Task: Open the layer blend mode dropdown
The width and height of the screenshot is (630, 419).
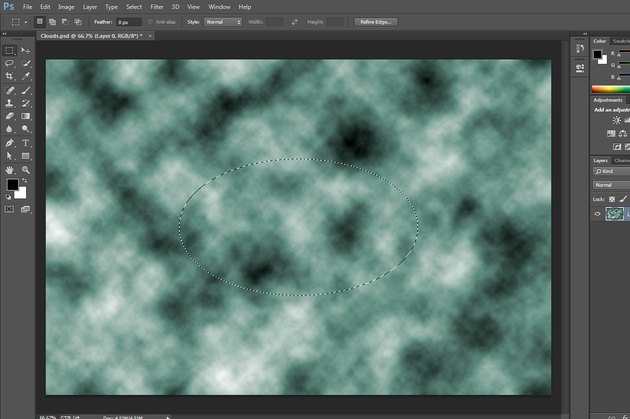Action: click(x=612, y=185)
